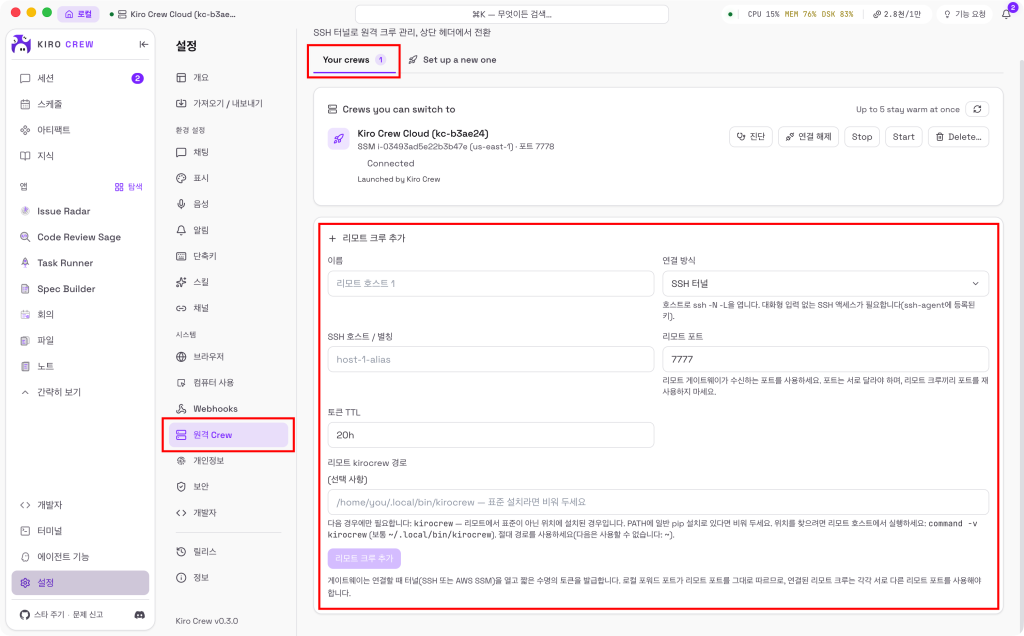Open the 표시 settings page
This screenshot has height=636, width=1024.
(228, 178)
